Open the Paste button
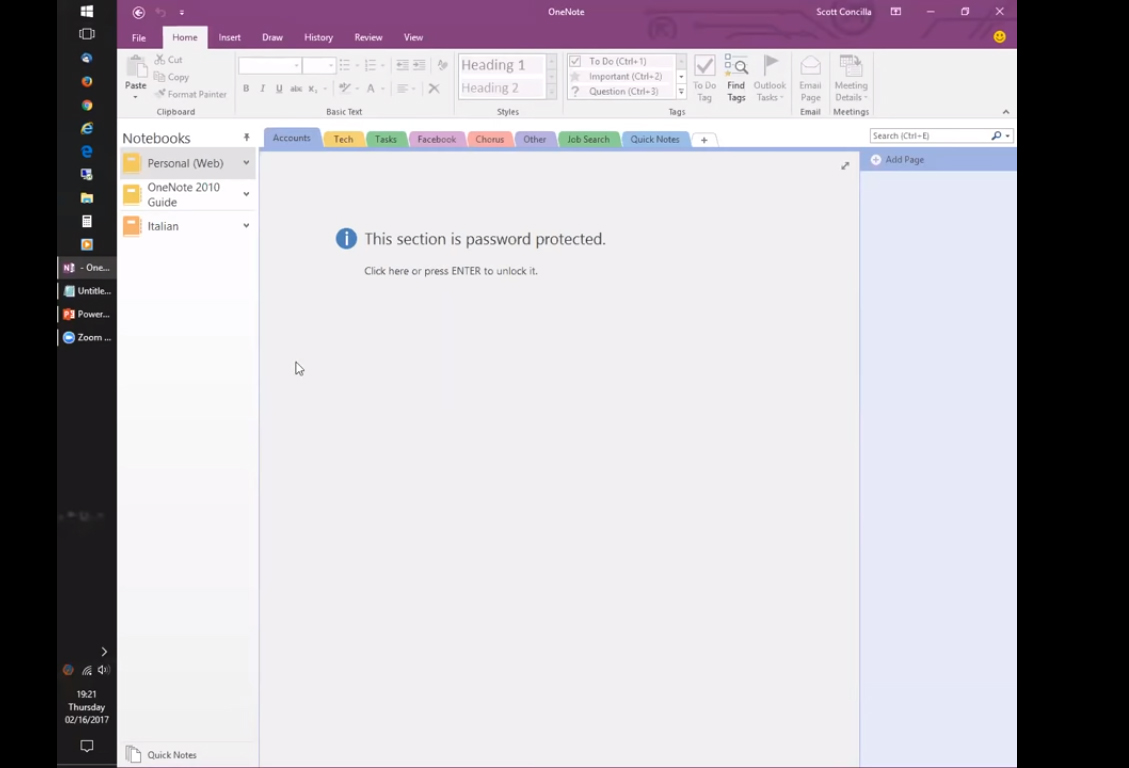This screenshot has height=768, width=1129. 135,76
